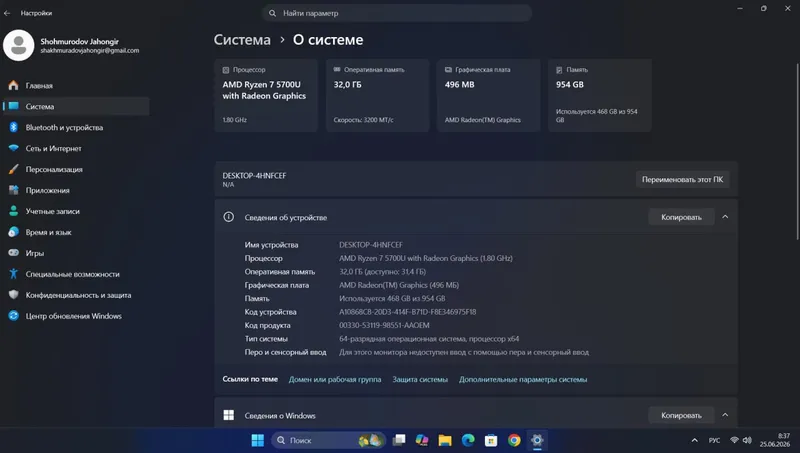
Task: Open Защита системы link
Action: tap(420, 379)
